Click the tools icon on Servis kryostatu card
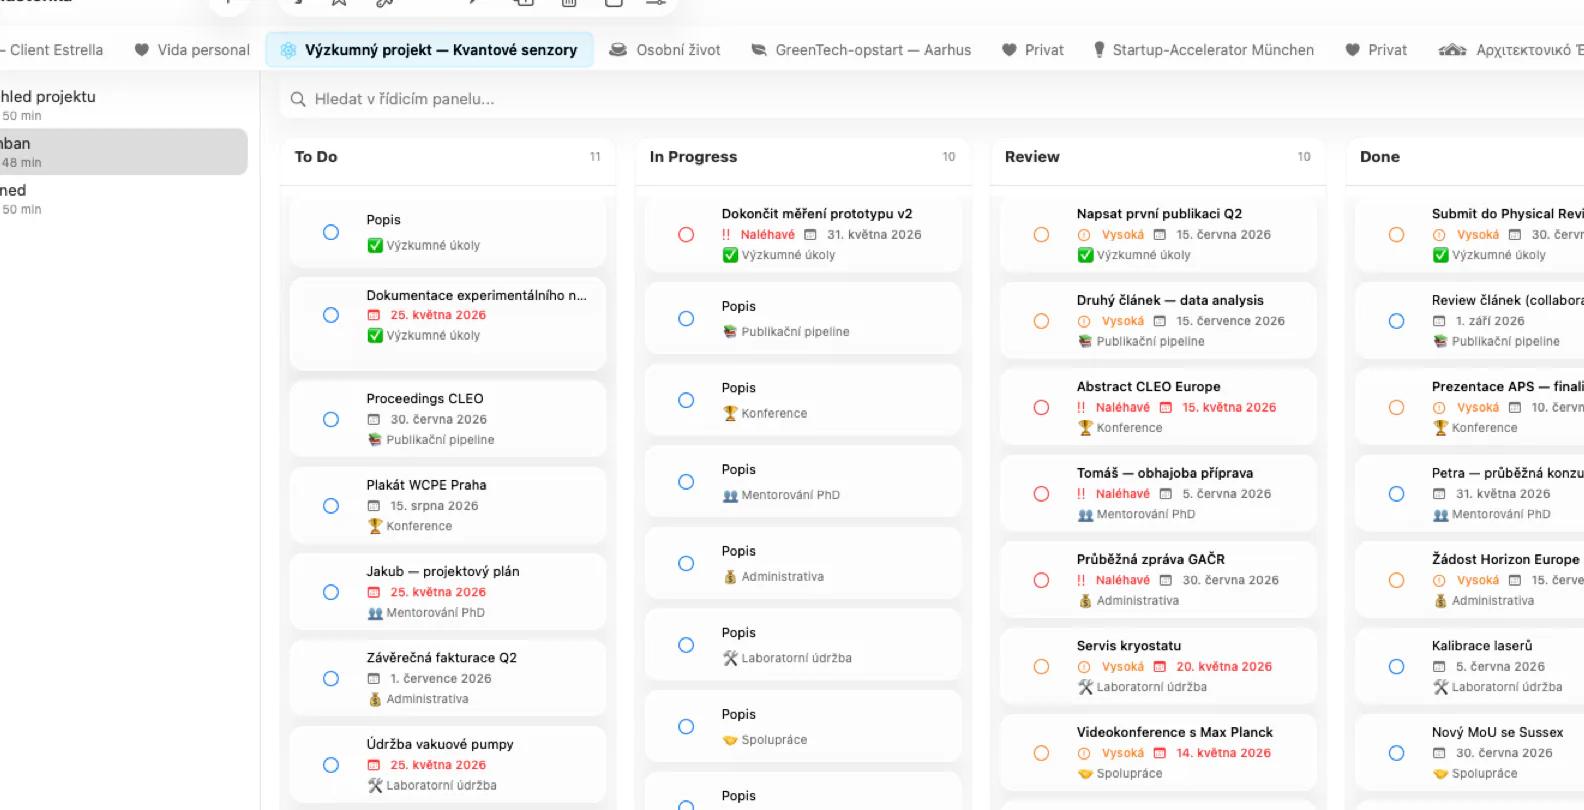1584x810 pixels. point(1085,687)
